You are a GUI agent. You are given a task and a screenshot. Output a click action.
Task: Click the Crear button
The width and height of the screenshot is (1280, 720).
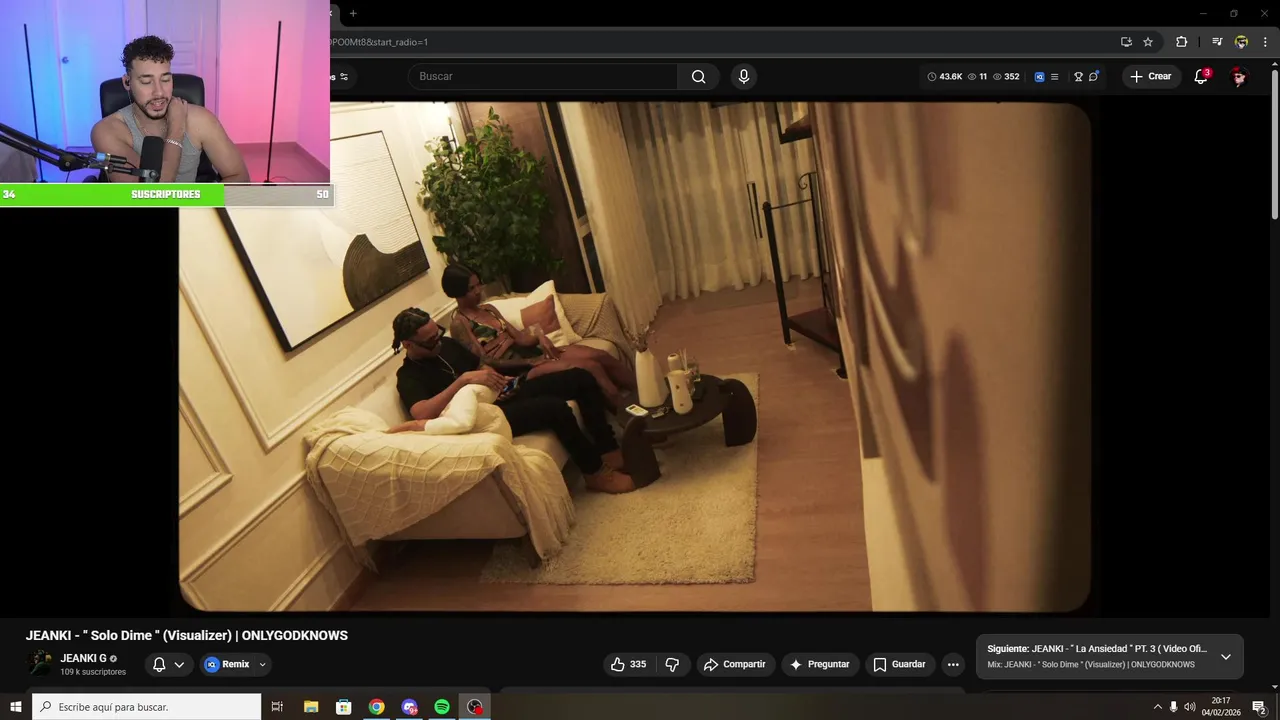[x=1150, y=76]
